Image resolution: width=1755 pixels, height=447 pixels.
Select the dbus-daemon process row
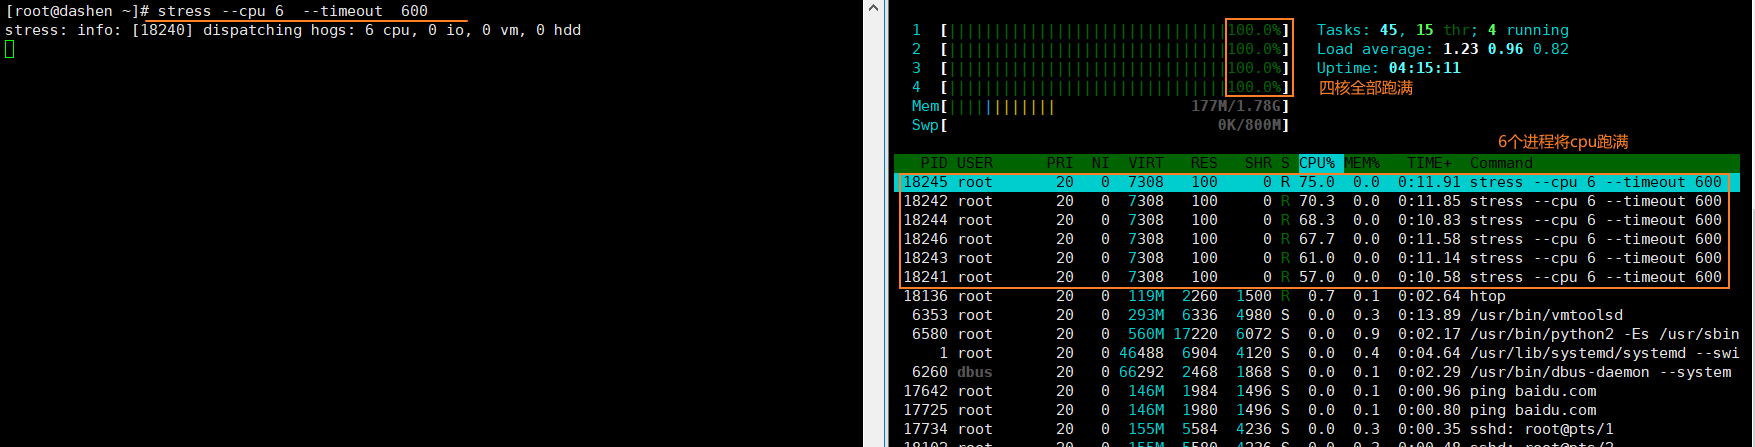tap(1317, 372)
